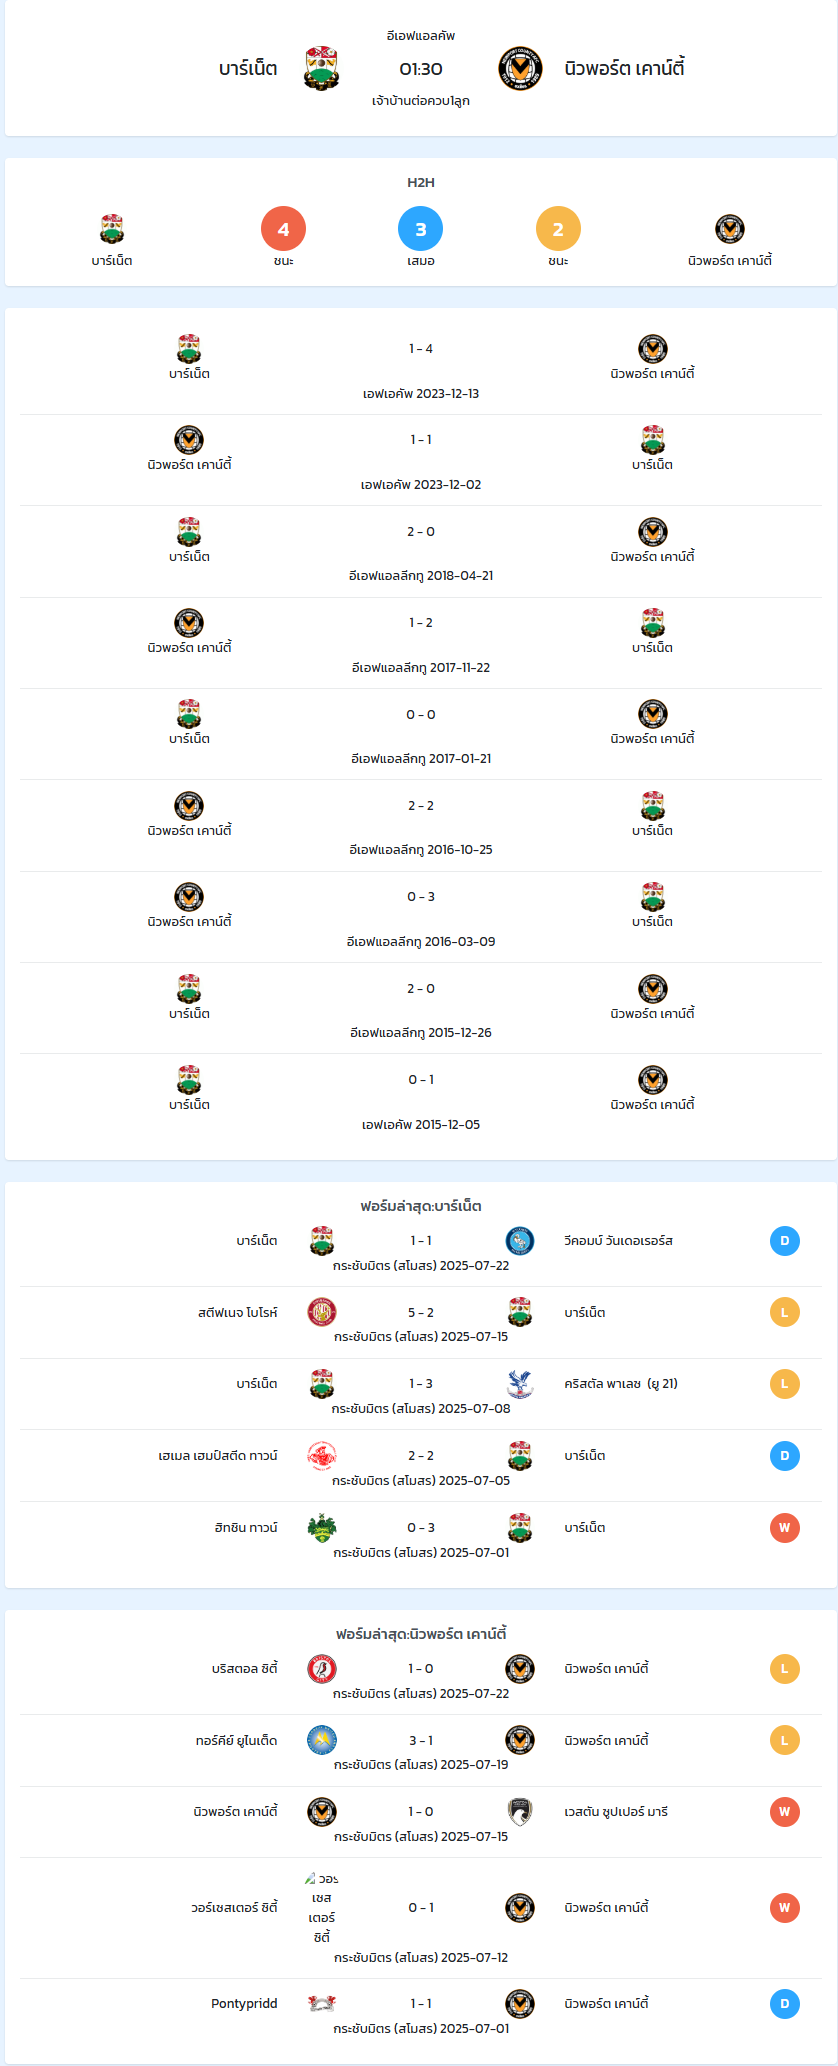The width and height of the screenshot is (838, 2066).
Task: Click the Hitchin Town crest
Action: click(x=322, y=1528)
